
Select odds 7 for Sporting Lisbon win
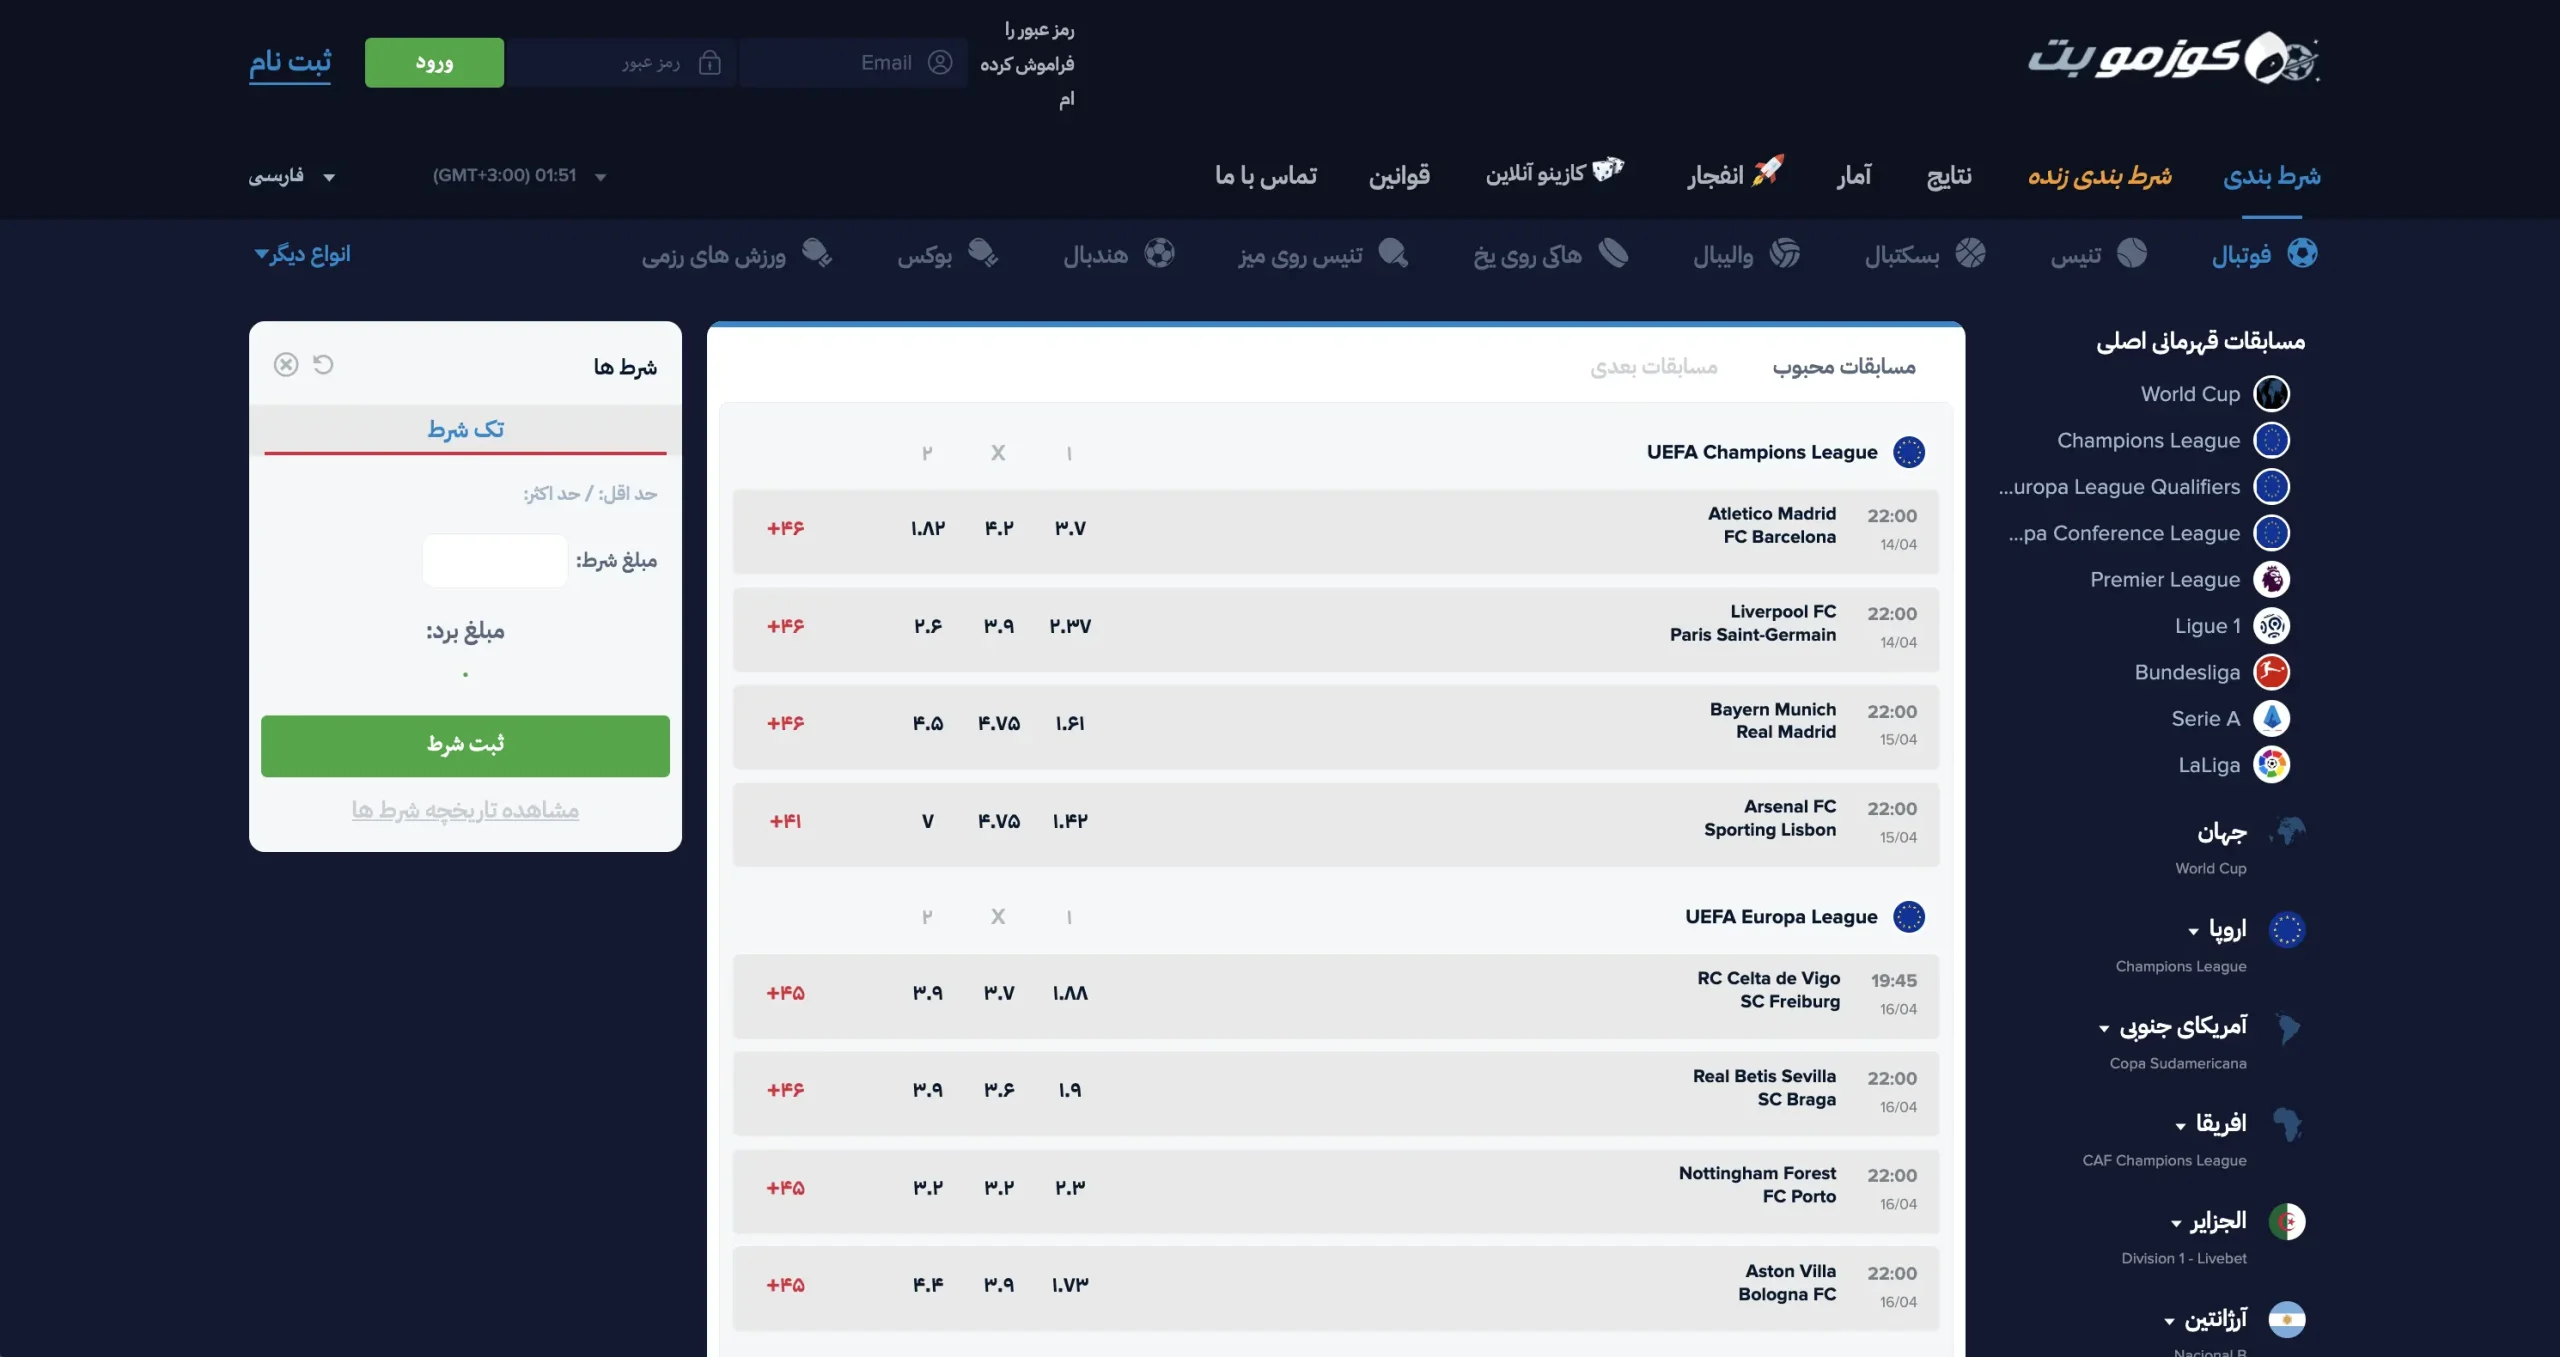pos(927,821)
